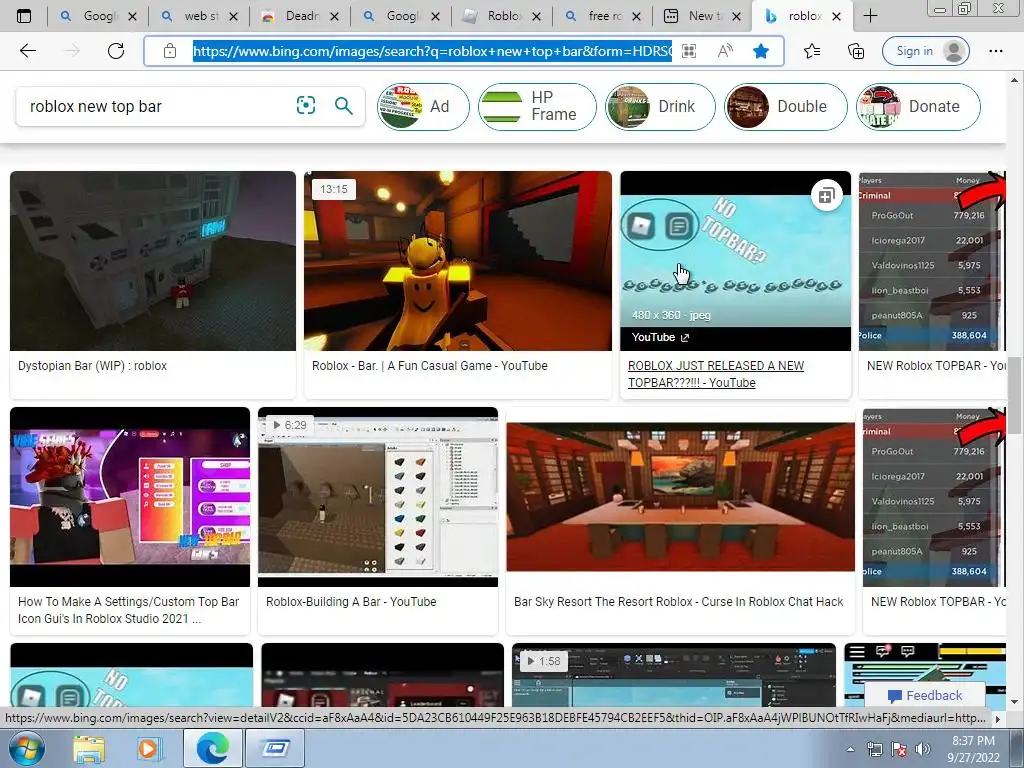Open the taskbar app next to Edge

275,748
